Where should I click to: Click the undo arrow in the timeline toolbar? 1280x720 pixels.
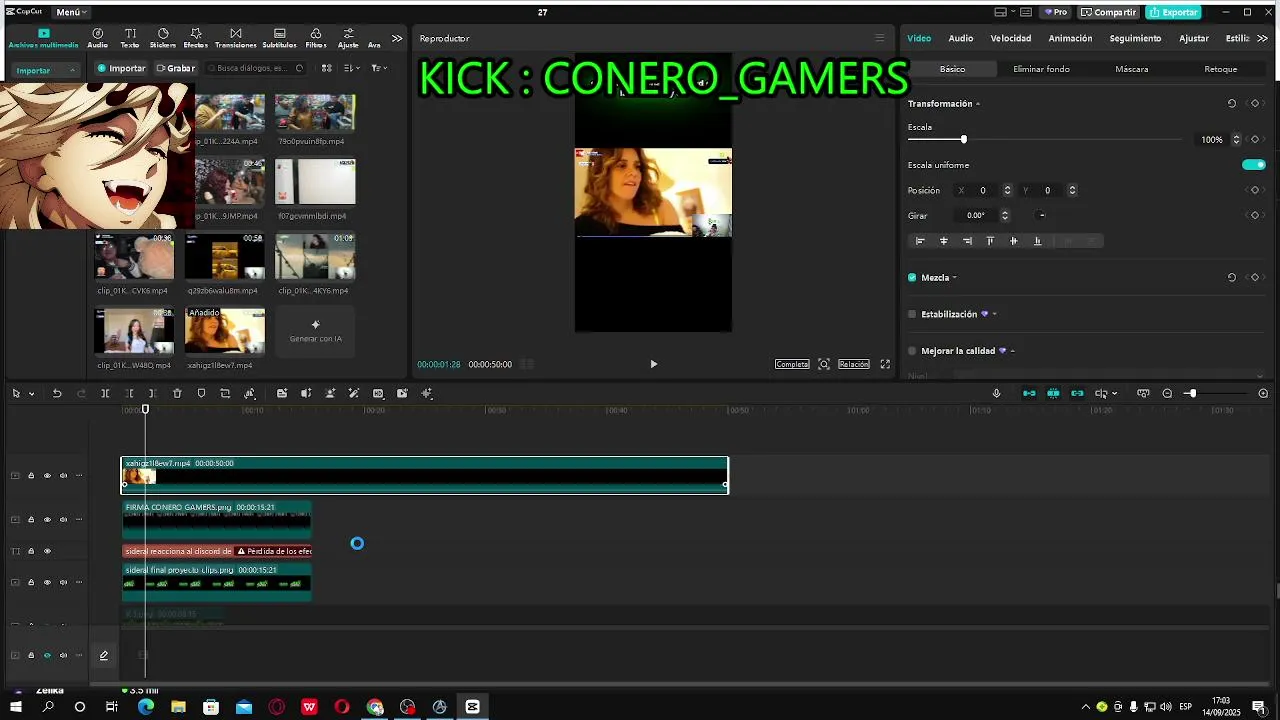(57, 393)
